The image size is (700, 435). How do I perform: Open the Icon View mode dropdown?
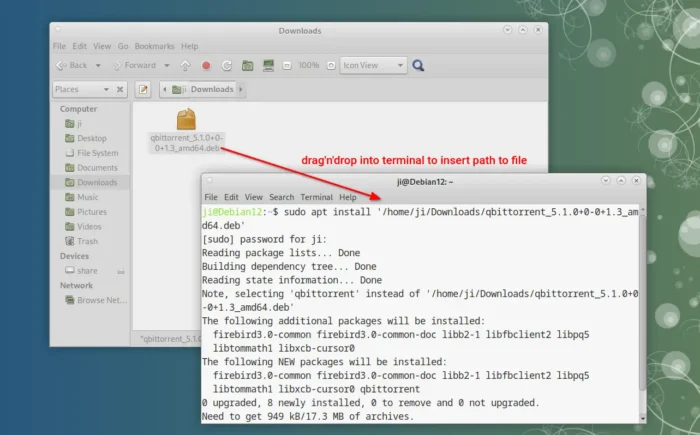pyautogui.click(x=373, y=65)
